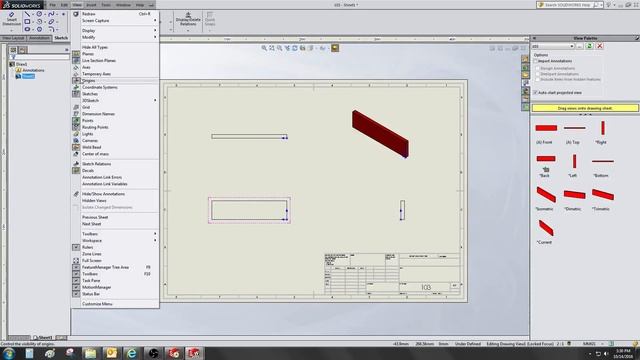Click the refresh button in View Palette
640x360 pixels.
tap(589, 46)
